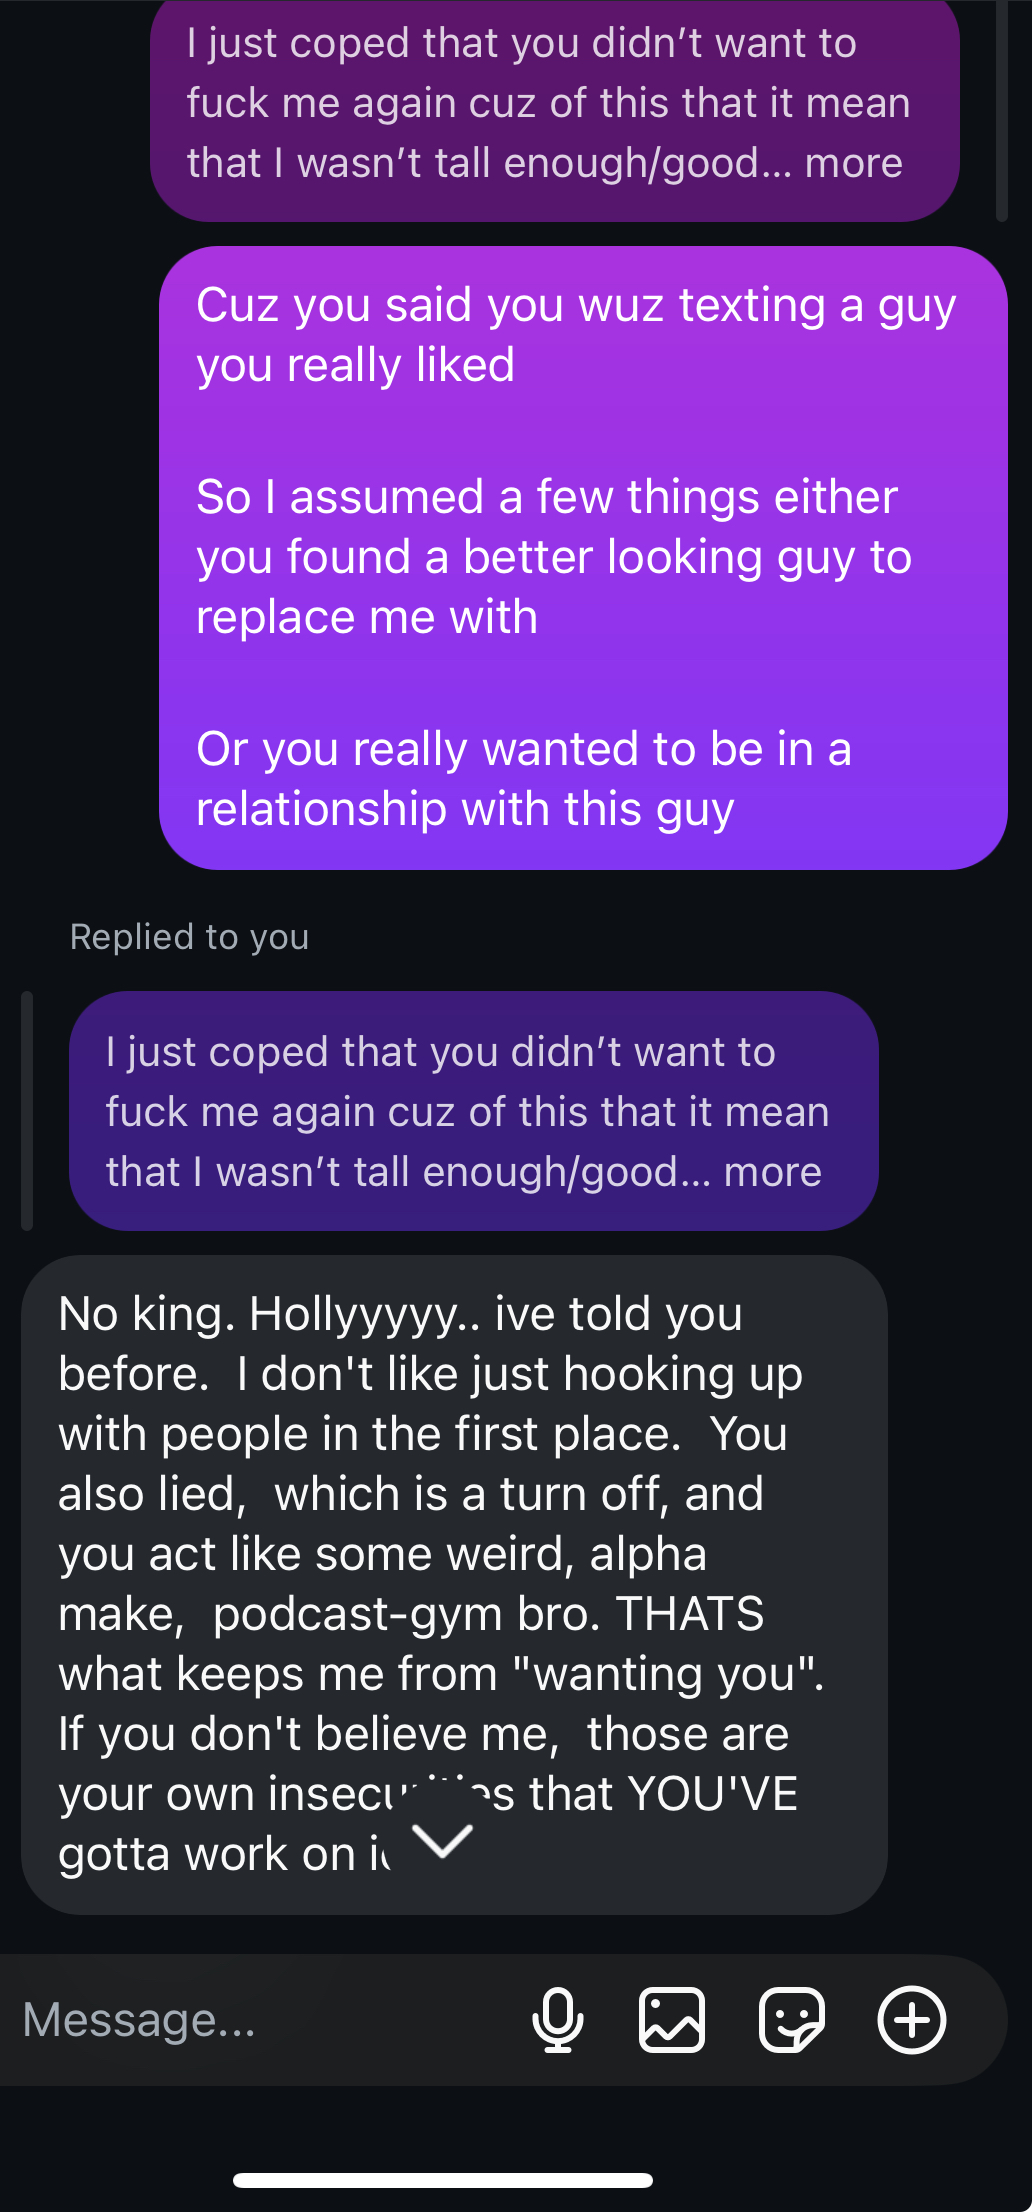Tap the vertical reply bar beside quoted message

[x=27, y=1110]
